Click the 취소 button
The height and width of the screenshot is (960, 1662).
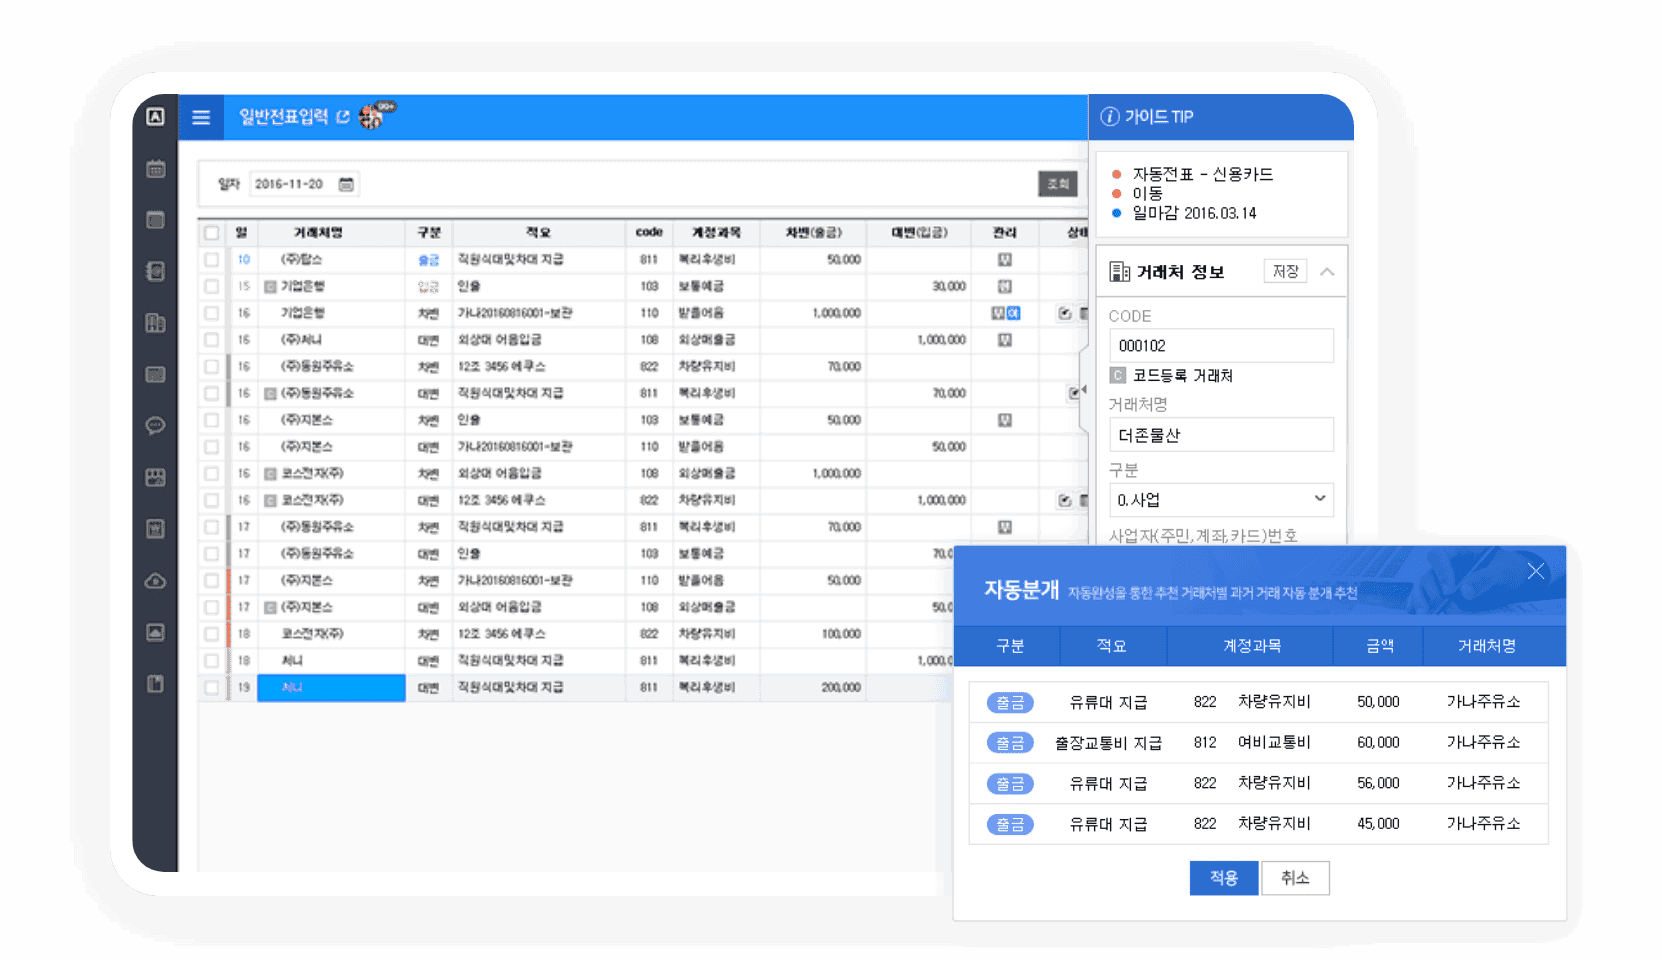tap(1295, 878)
